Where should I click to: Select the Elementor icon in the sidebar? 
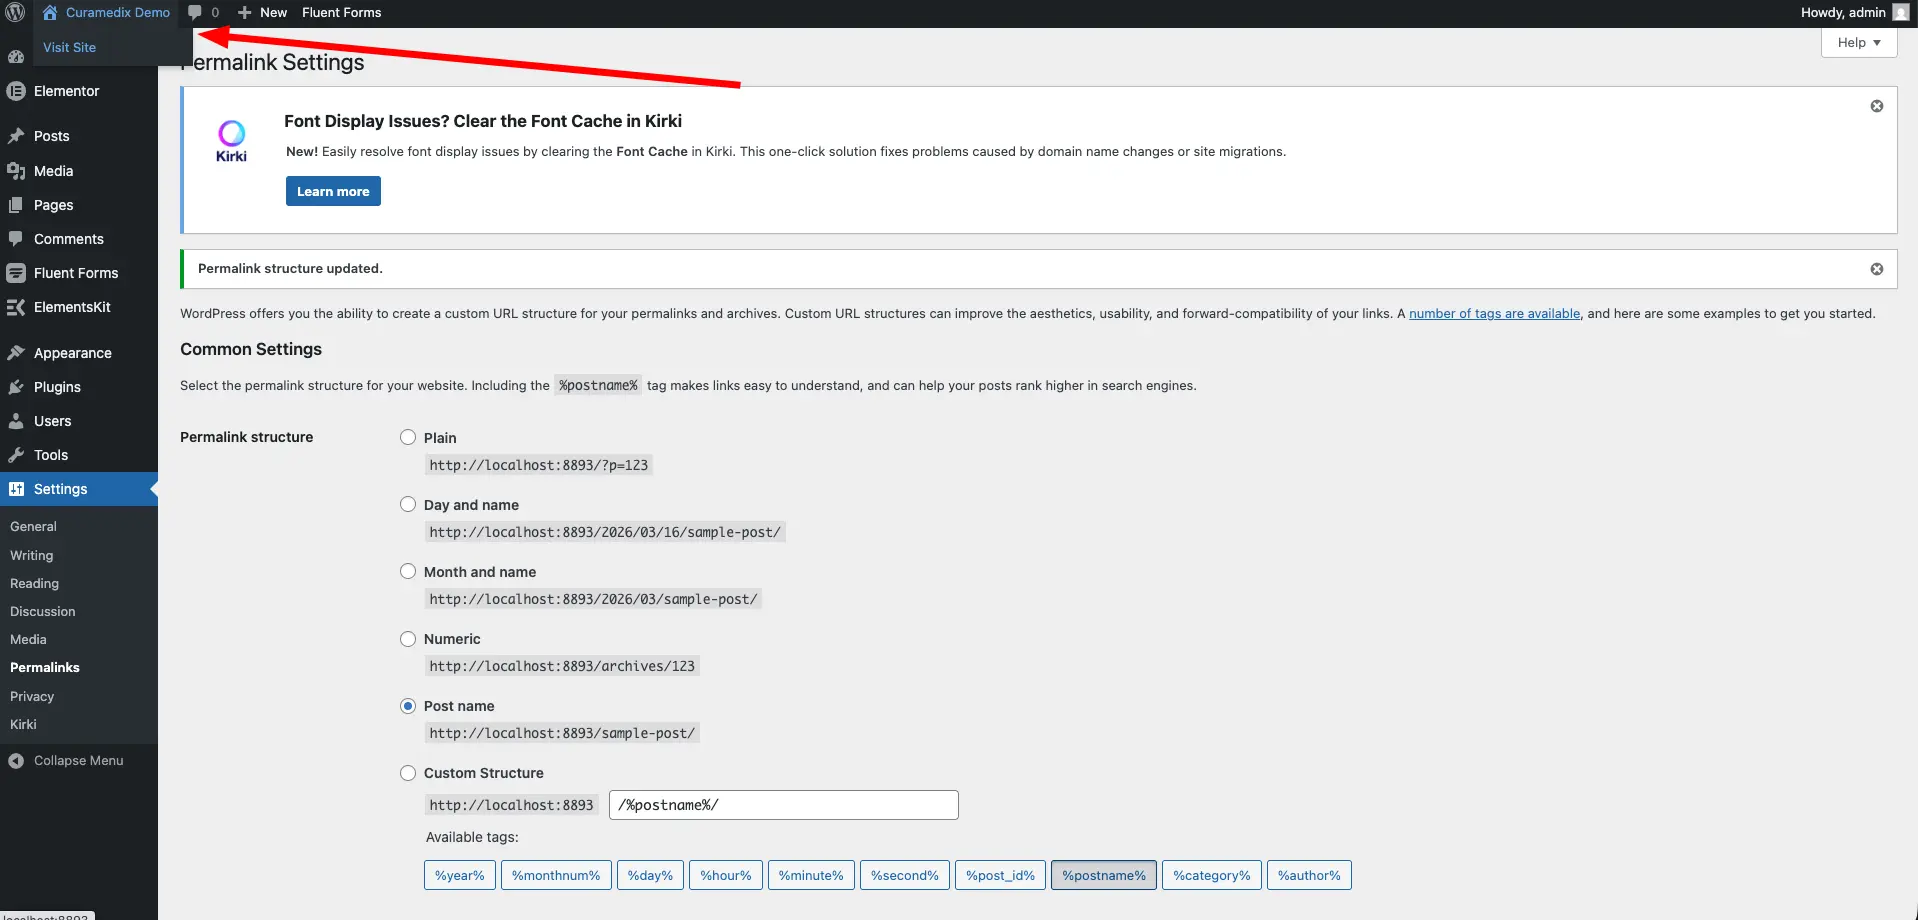[16, 90]
